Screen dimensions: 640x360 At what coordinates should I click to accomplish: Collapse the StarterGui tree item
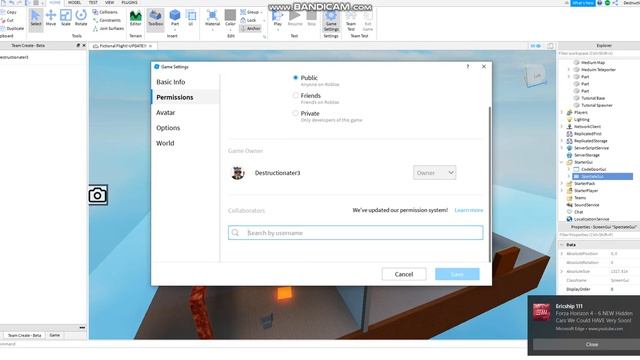562,162
